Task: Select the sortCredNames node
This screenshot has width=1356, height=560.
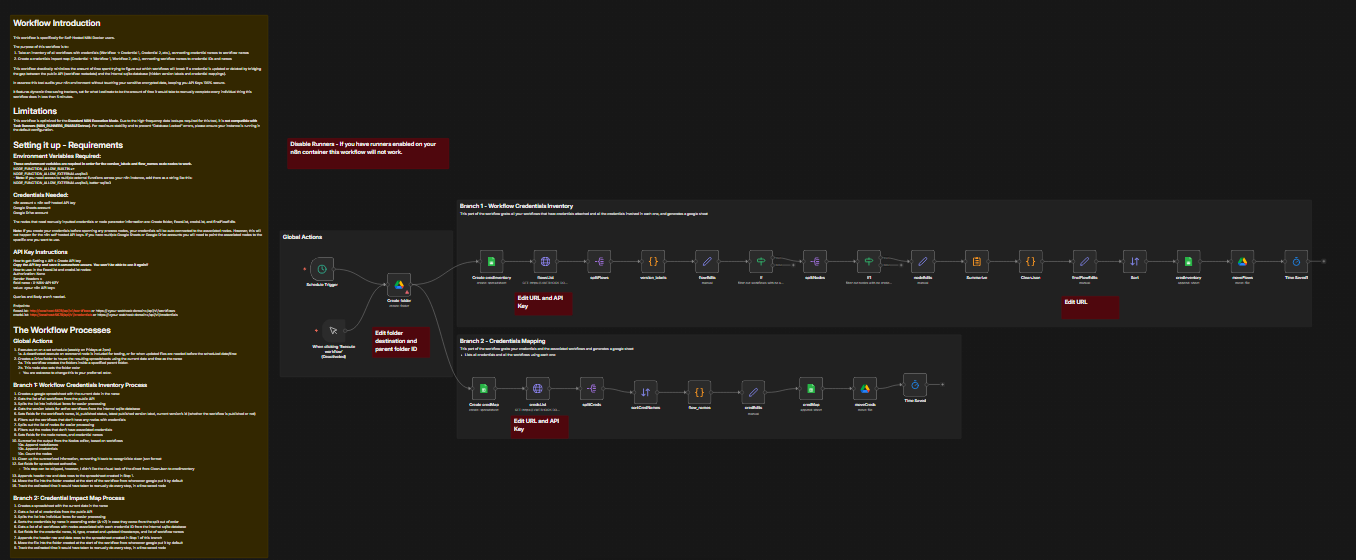Action: 646,391
